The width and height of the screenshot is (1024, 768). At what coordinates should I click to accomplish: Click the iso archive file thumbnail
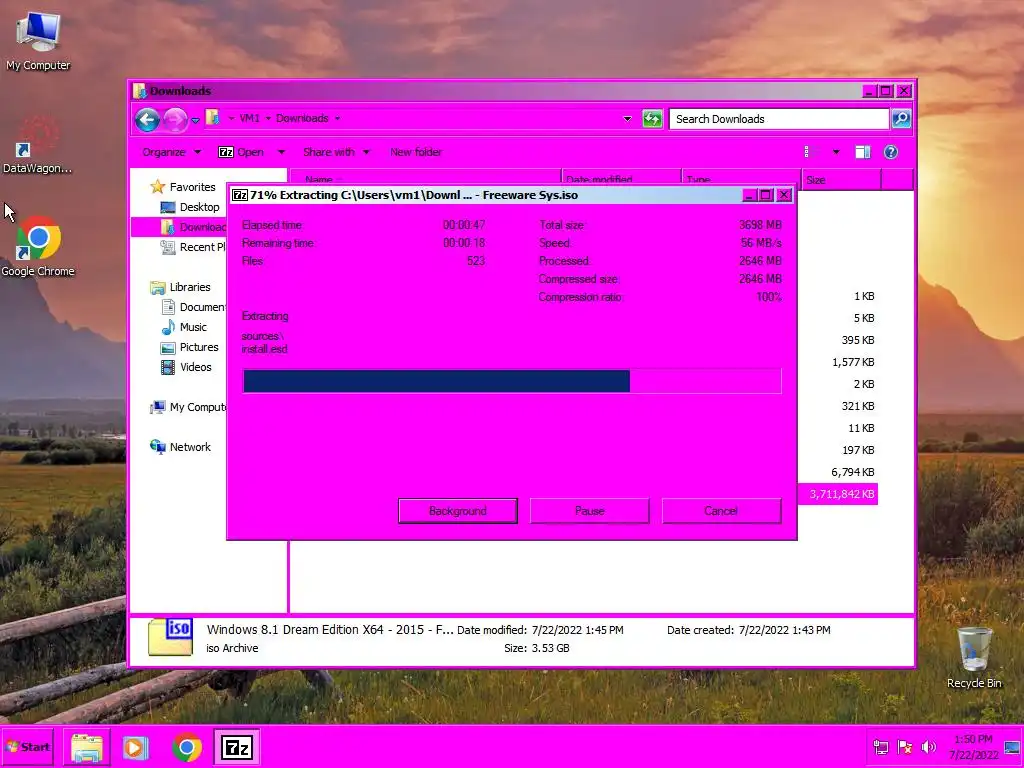pyautogui.click(x=170, y=637)
